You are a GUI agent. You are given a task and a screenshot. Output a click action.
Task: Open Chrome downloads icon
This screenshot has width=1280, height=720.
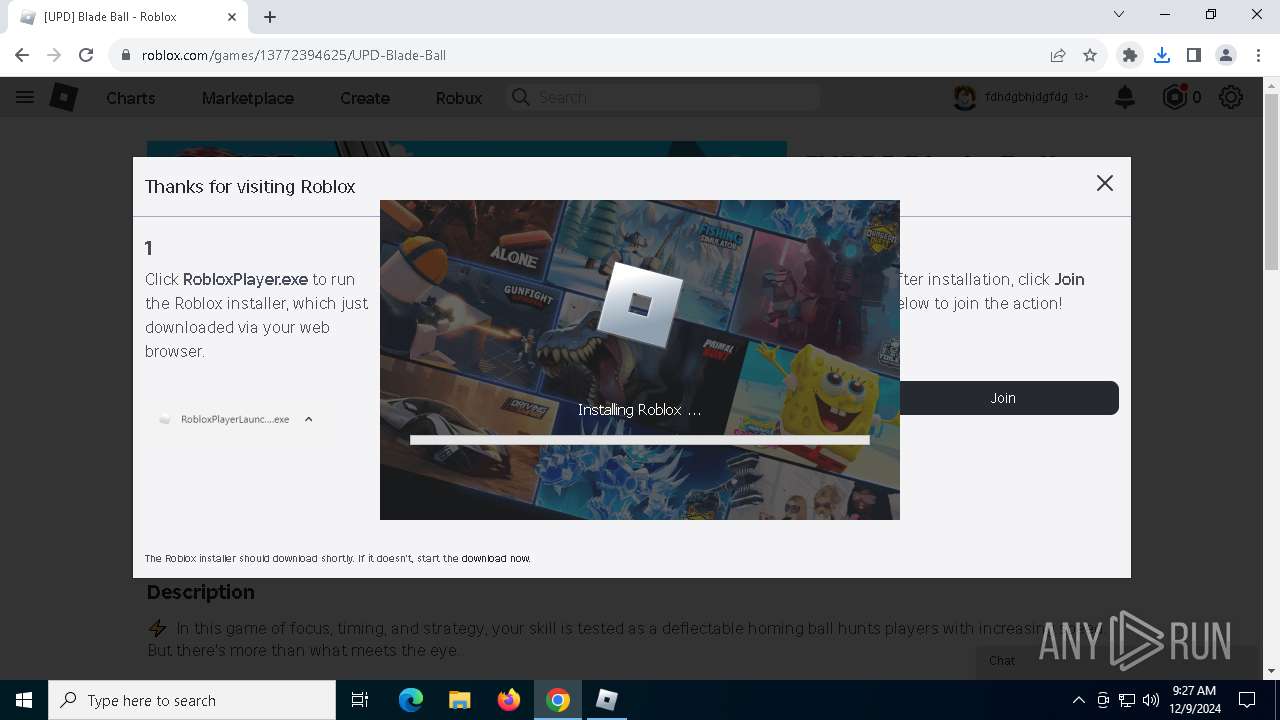coord(1162,55)
